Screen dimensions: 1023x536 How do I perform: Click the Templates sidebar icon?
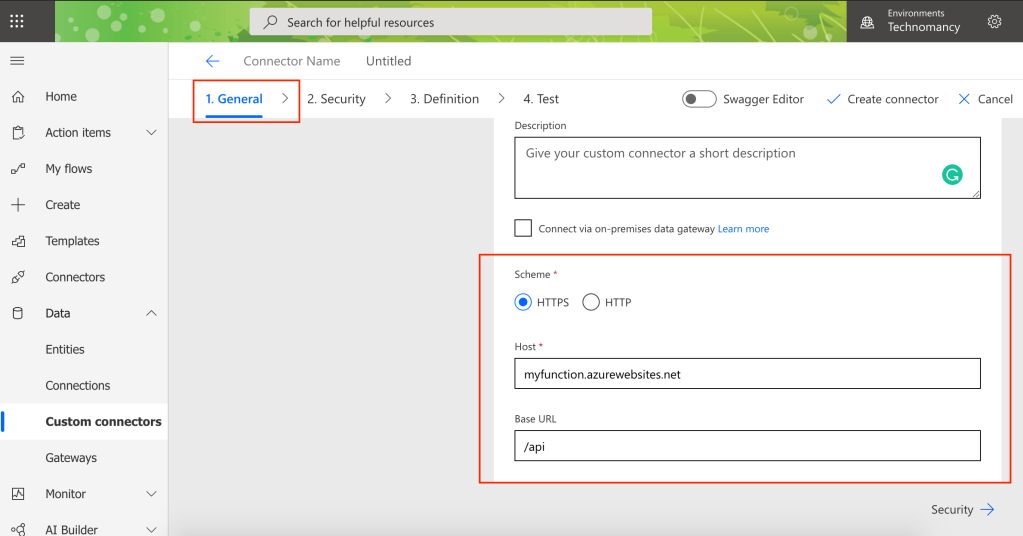(x=17, y=241)
